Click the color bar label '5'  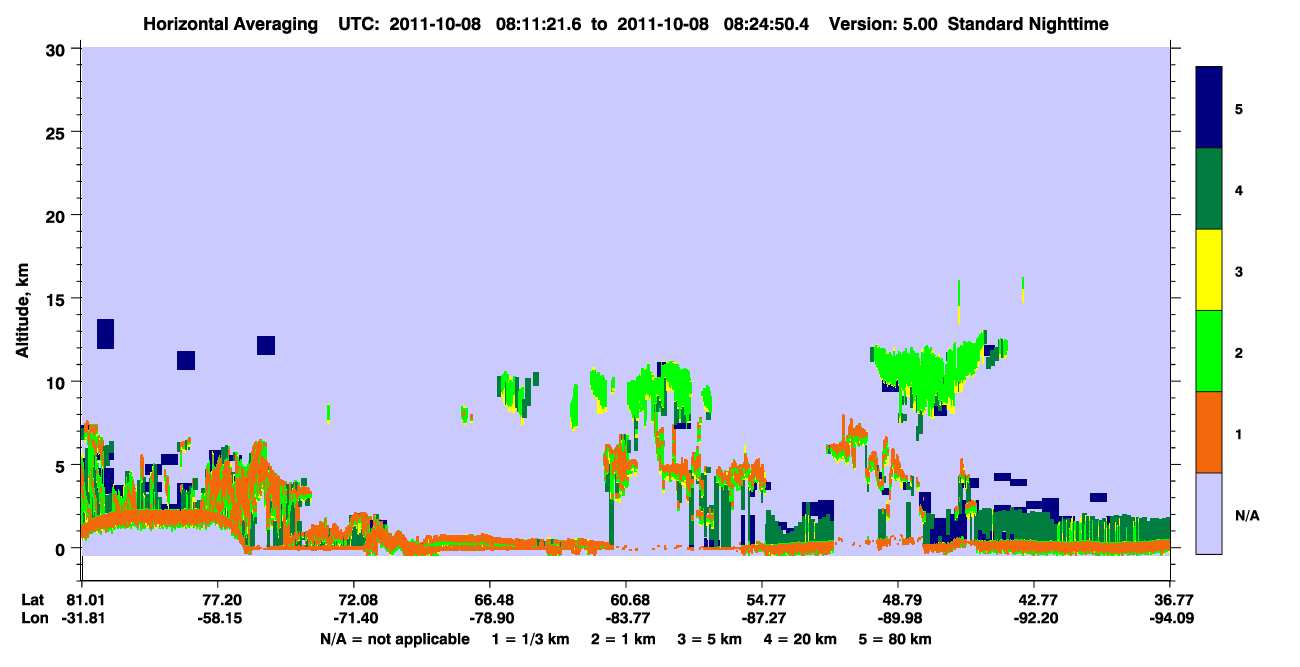coord(1239,108)
